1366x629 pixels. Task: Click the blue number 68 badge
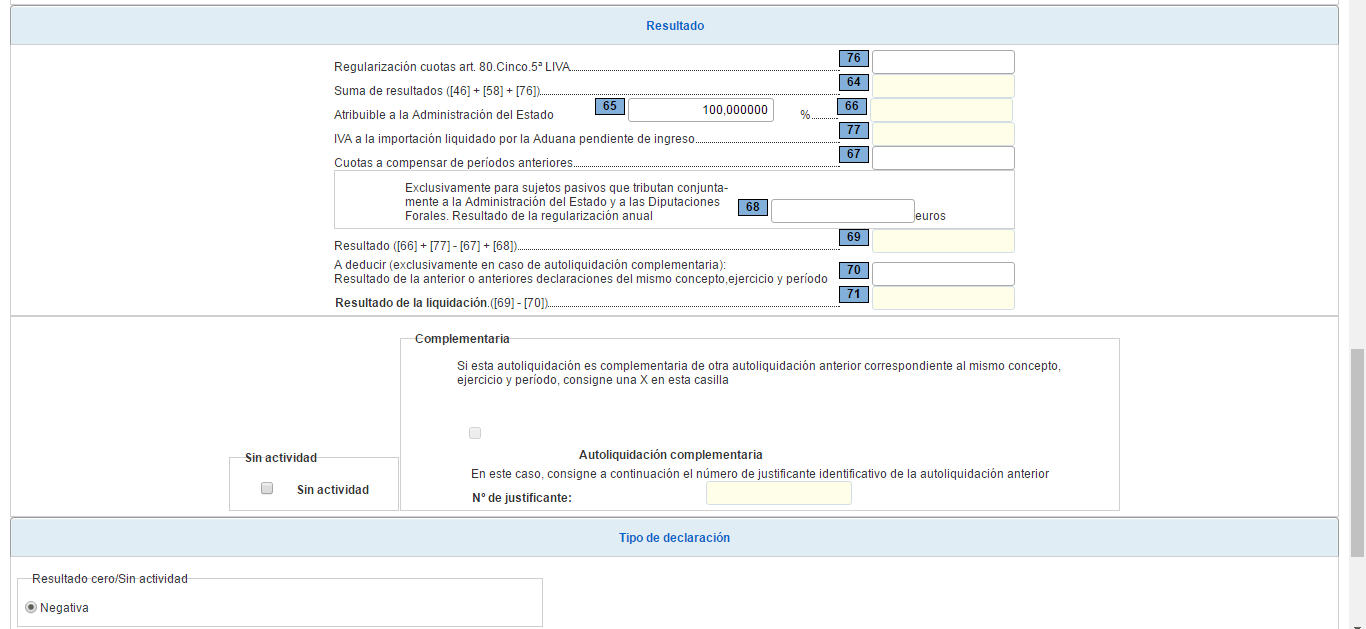752,207
